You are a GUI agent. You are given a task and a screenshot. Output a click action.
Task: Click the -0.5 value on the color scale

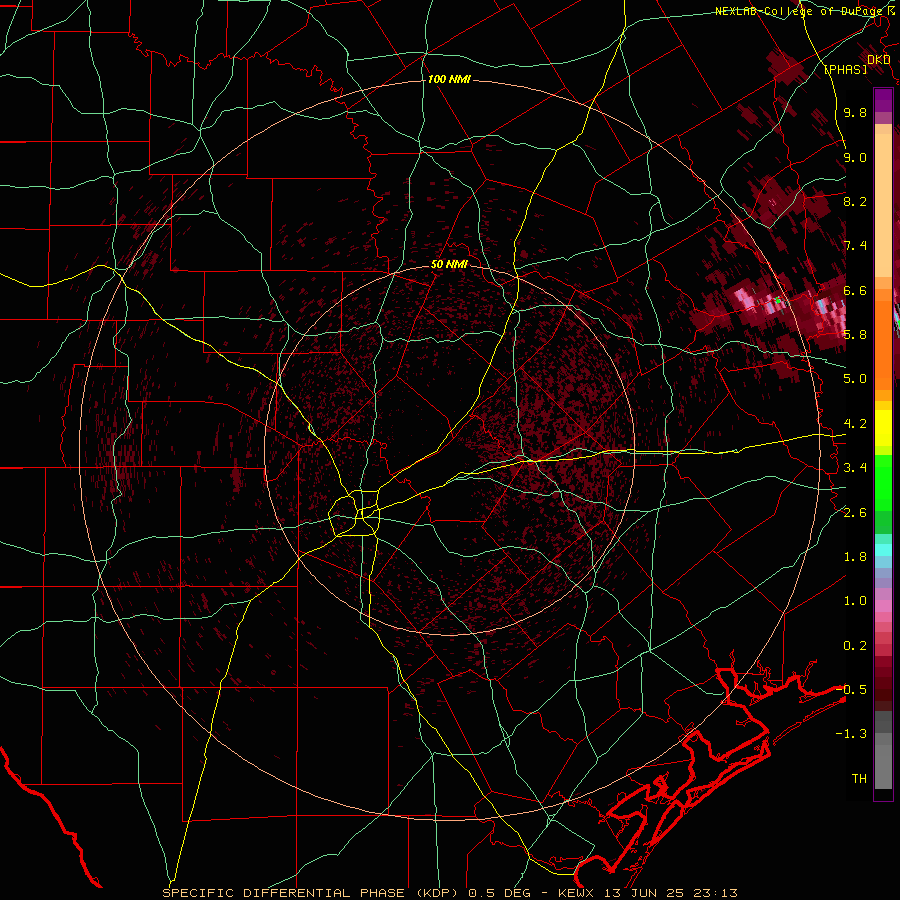851,690
